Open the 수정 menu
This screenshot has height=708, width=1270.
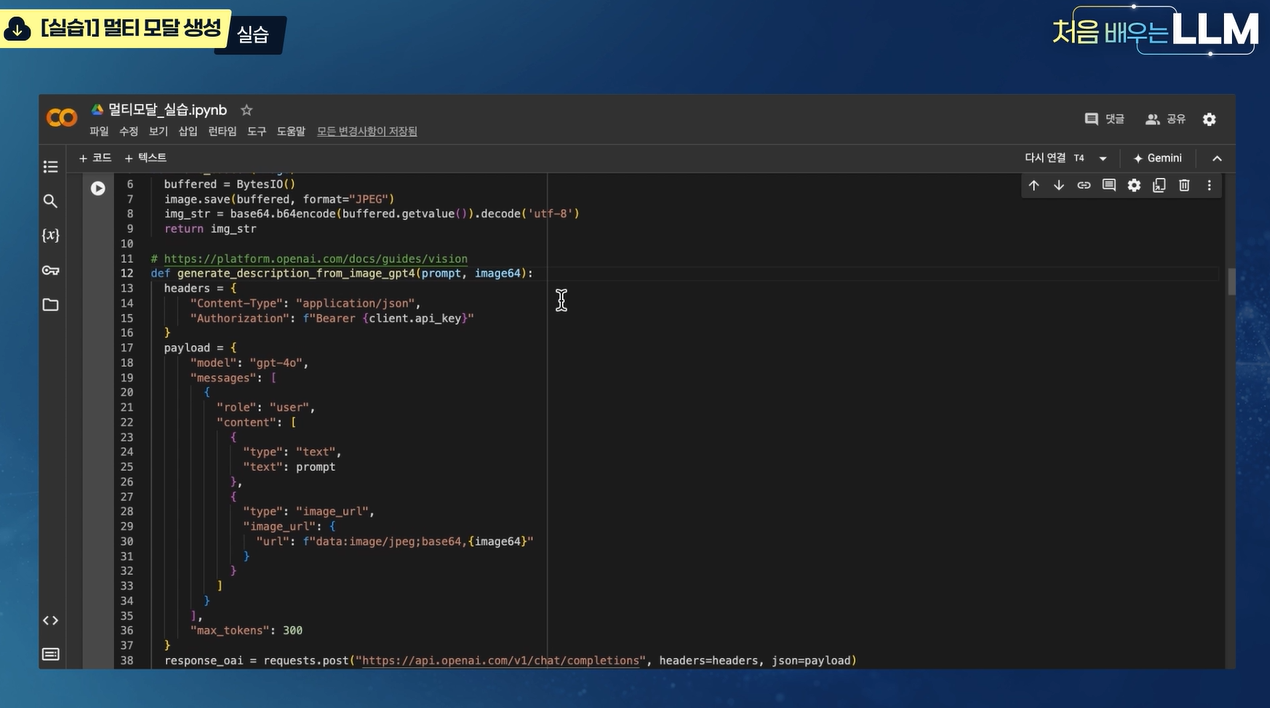tap(129, 131)
